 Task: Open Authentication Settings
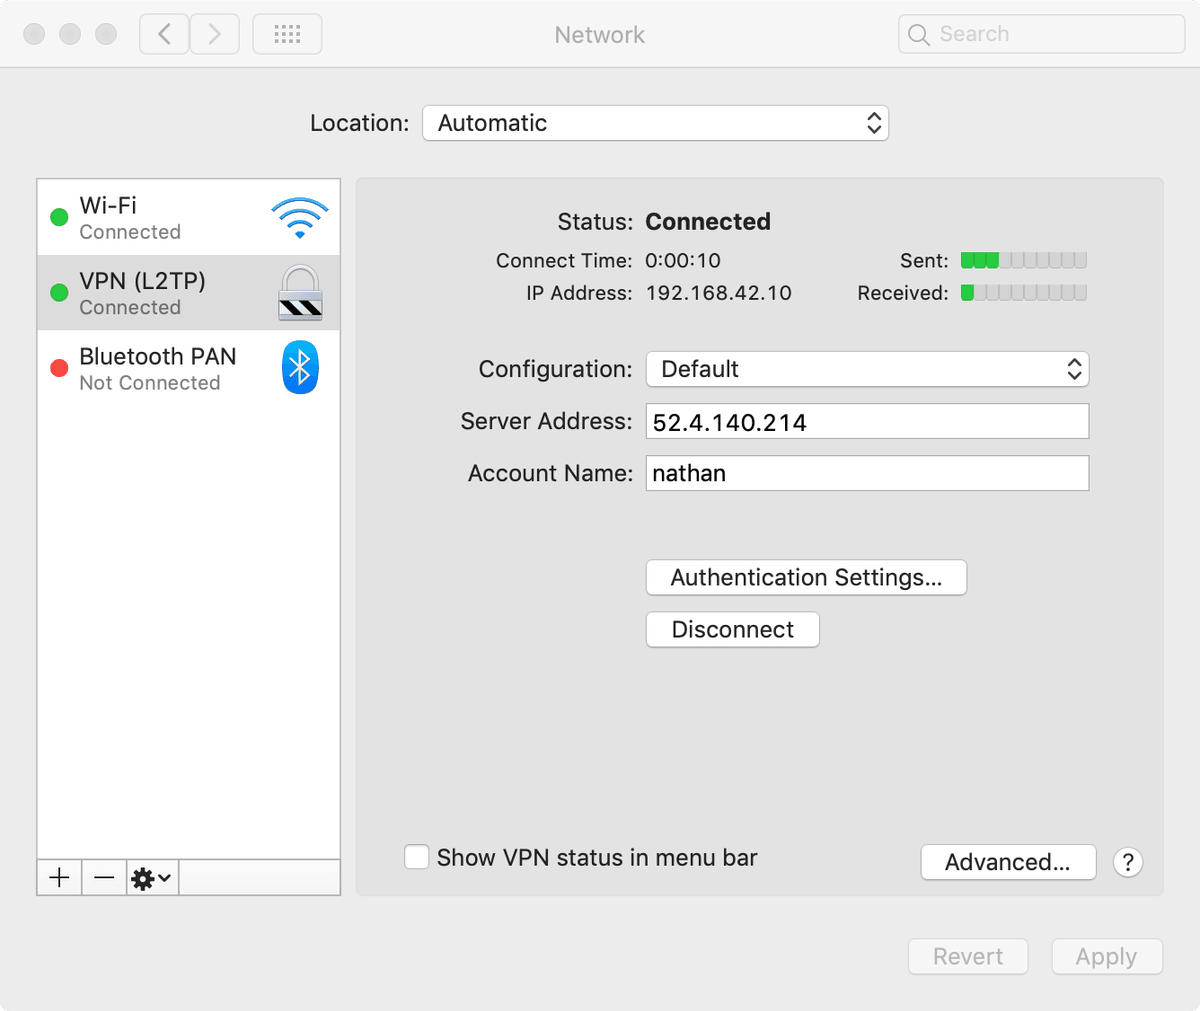pyautogui.click(x=806, y=577)
